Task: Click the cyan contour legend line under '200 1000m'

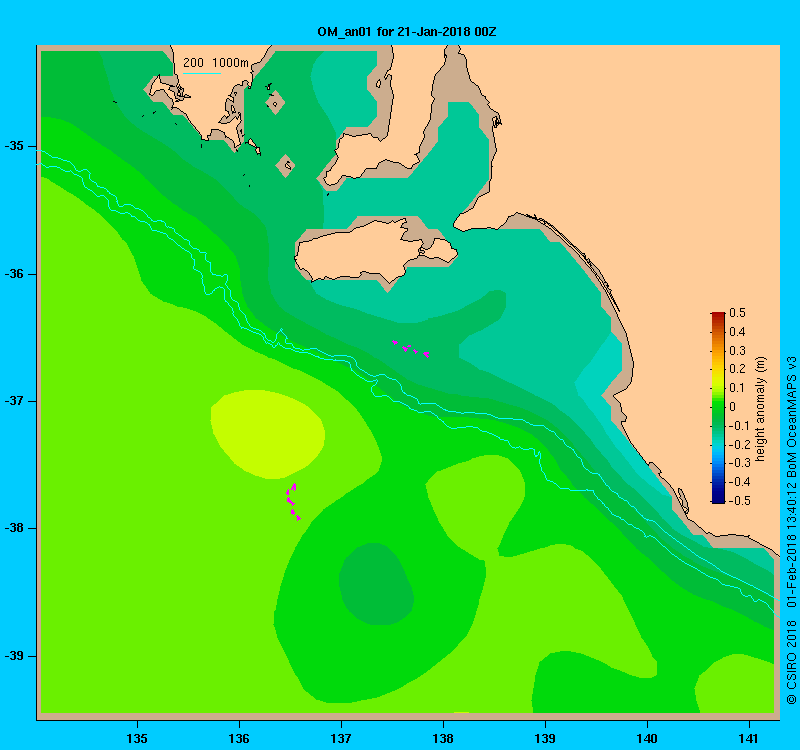Action: coord(202,73)
